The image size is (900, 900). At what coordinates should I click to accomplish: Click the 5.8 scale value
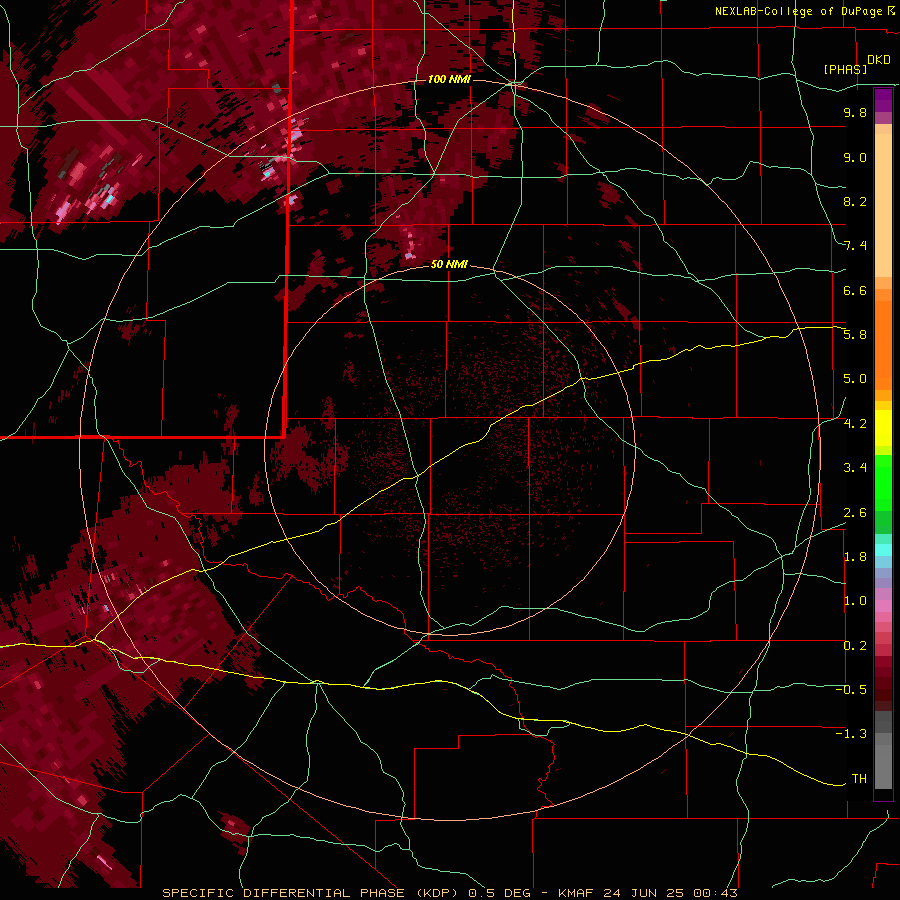pyautogui.click(x=855, y=335)
